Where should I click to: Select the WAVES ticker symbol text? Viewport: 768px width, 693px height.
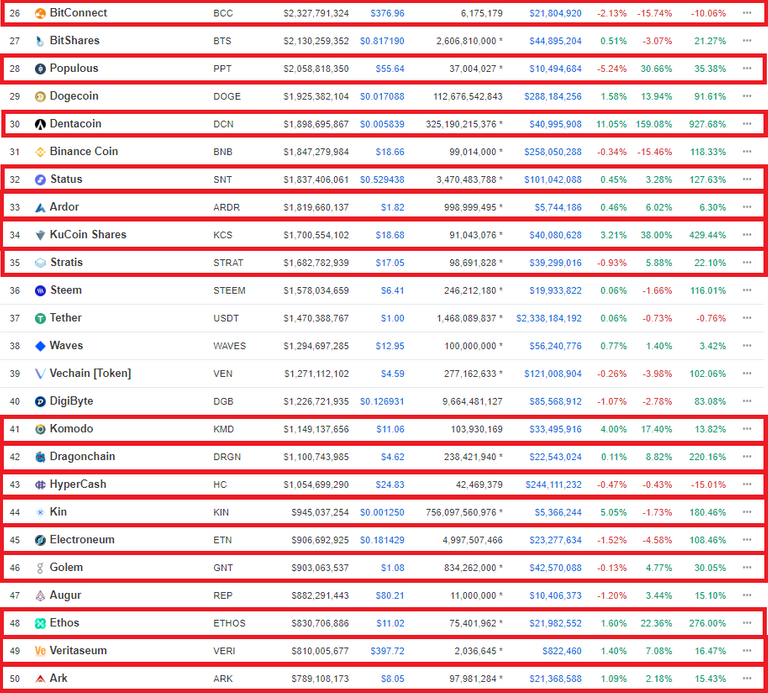click(229, 346)
